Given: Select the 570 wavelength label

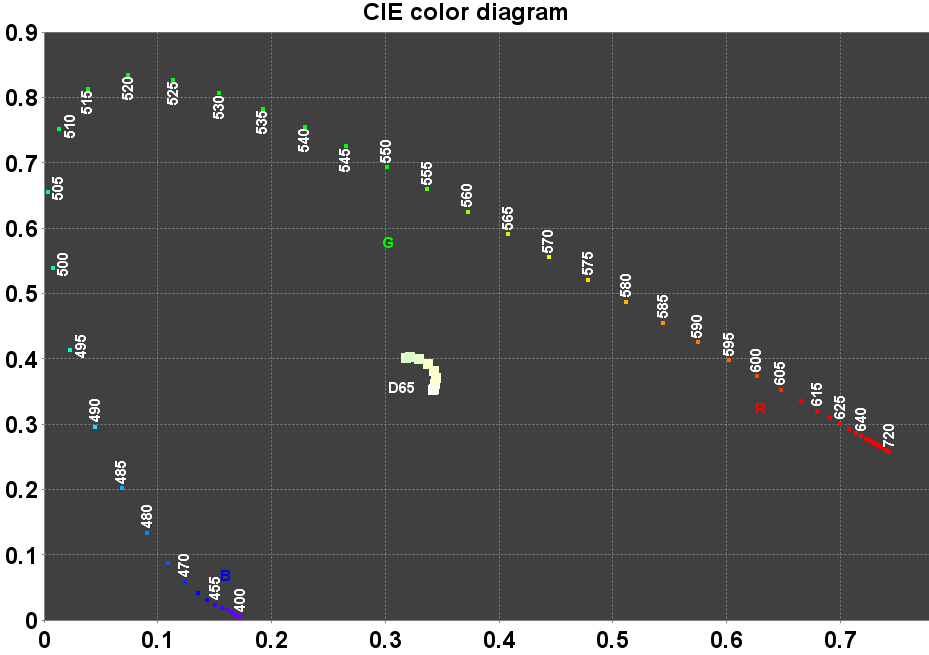Looking at the screenshot, I should pos(548,242).
